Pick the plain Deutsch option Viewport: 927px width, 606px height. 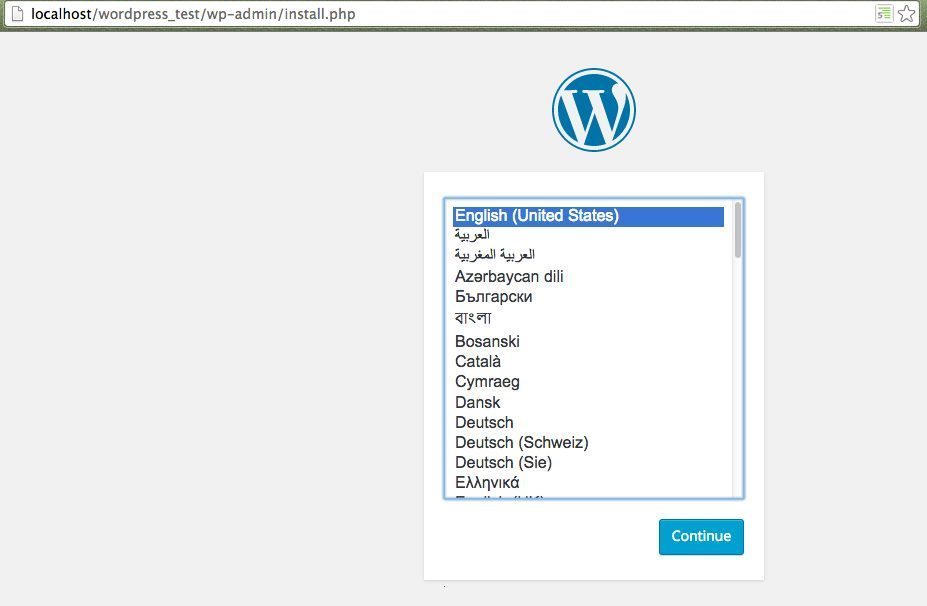click(x=588, y=423)
